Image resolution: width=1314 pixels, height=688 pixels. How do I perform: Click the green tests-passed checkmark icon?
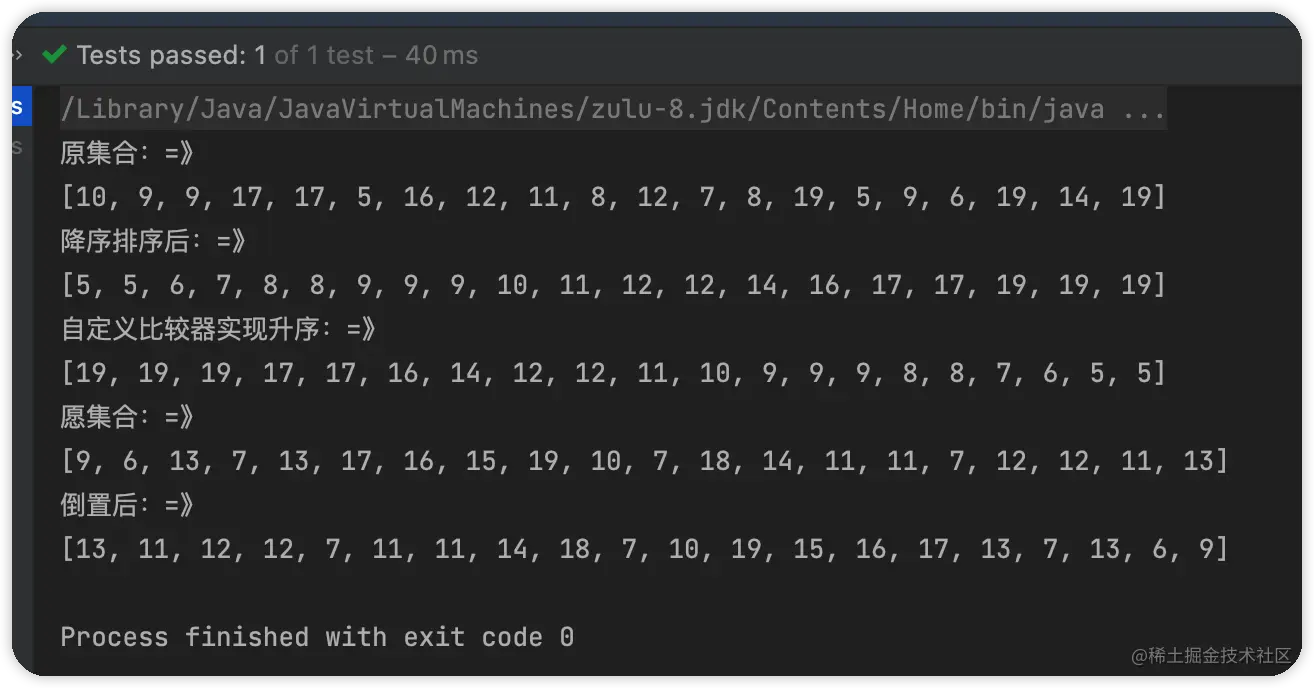(x=54, y=55)
